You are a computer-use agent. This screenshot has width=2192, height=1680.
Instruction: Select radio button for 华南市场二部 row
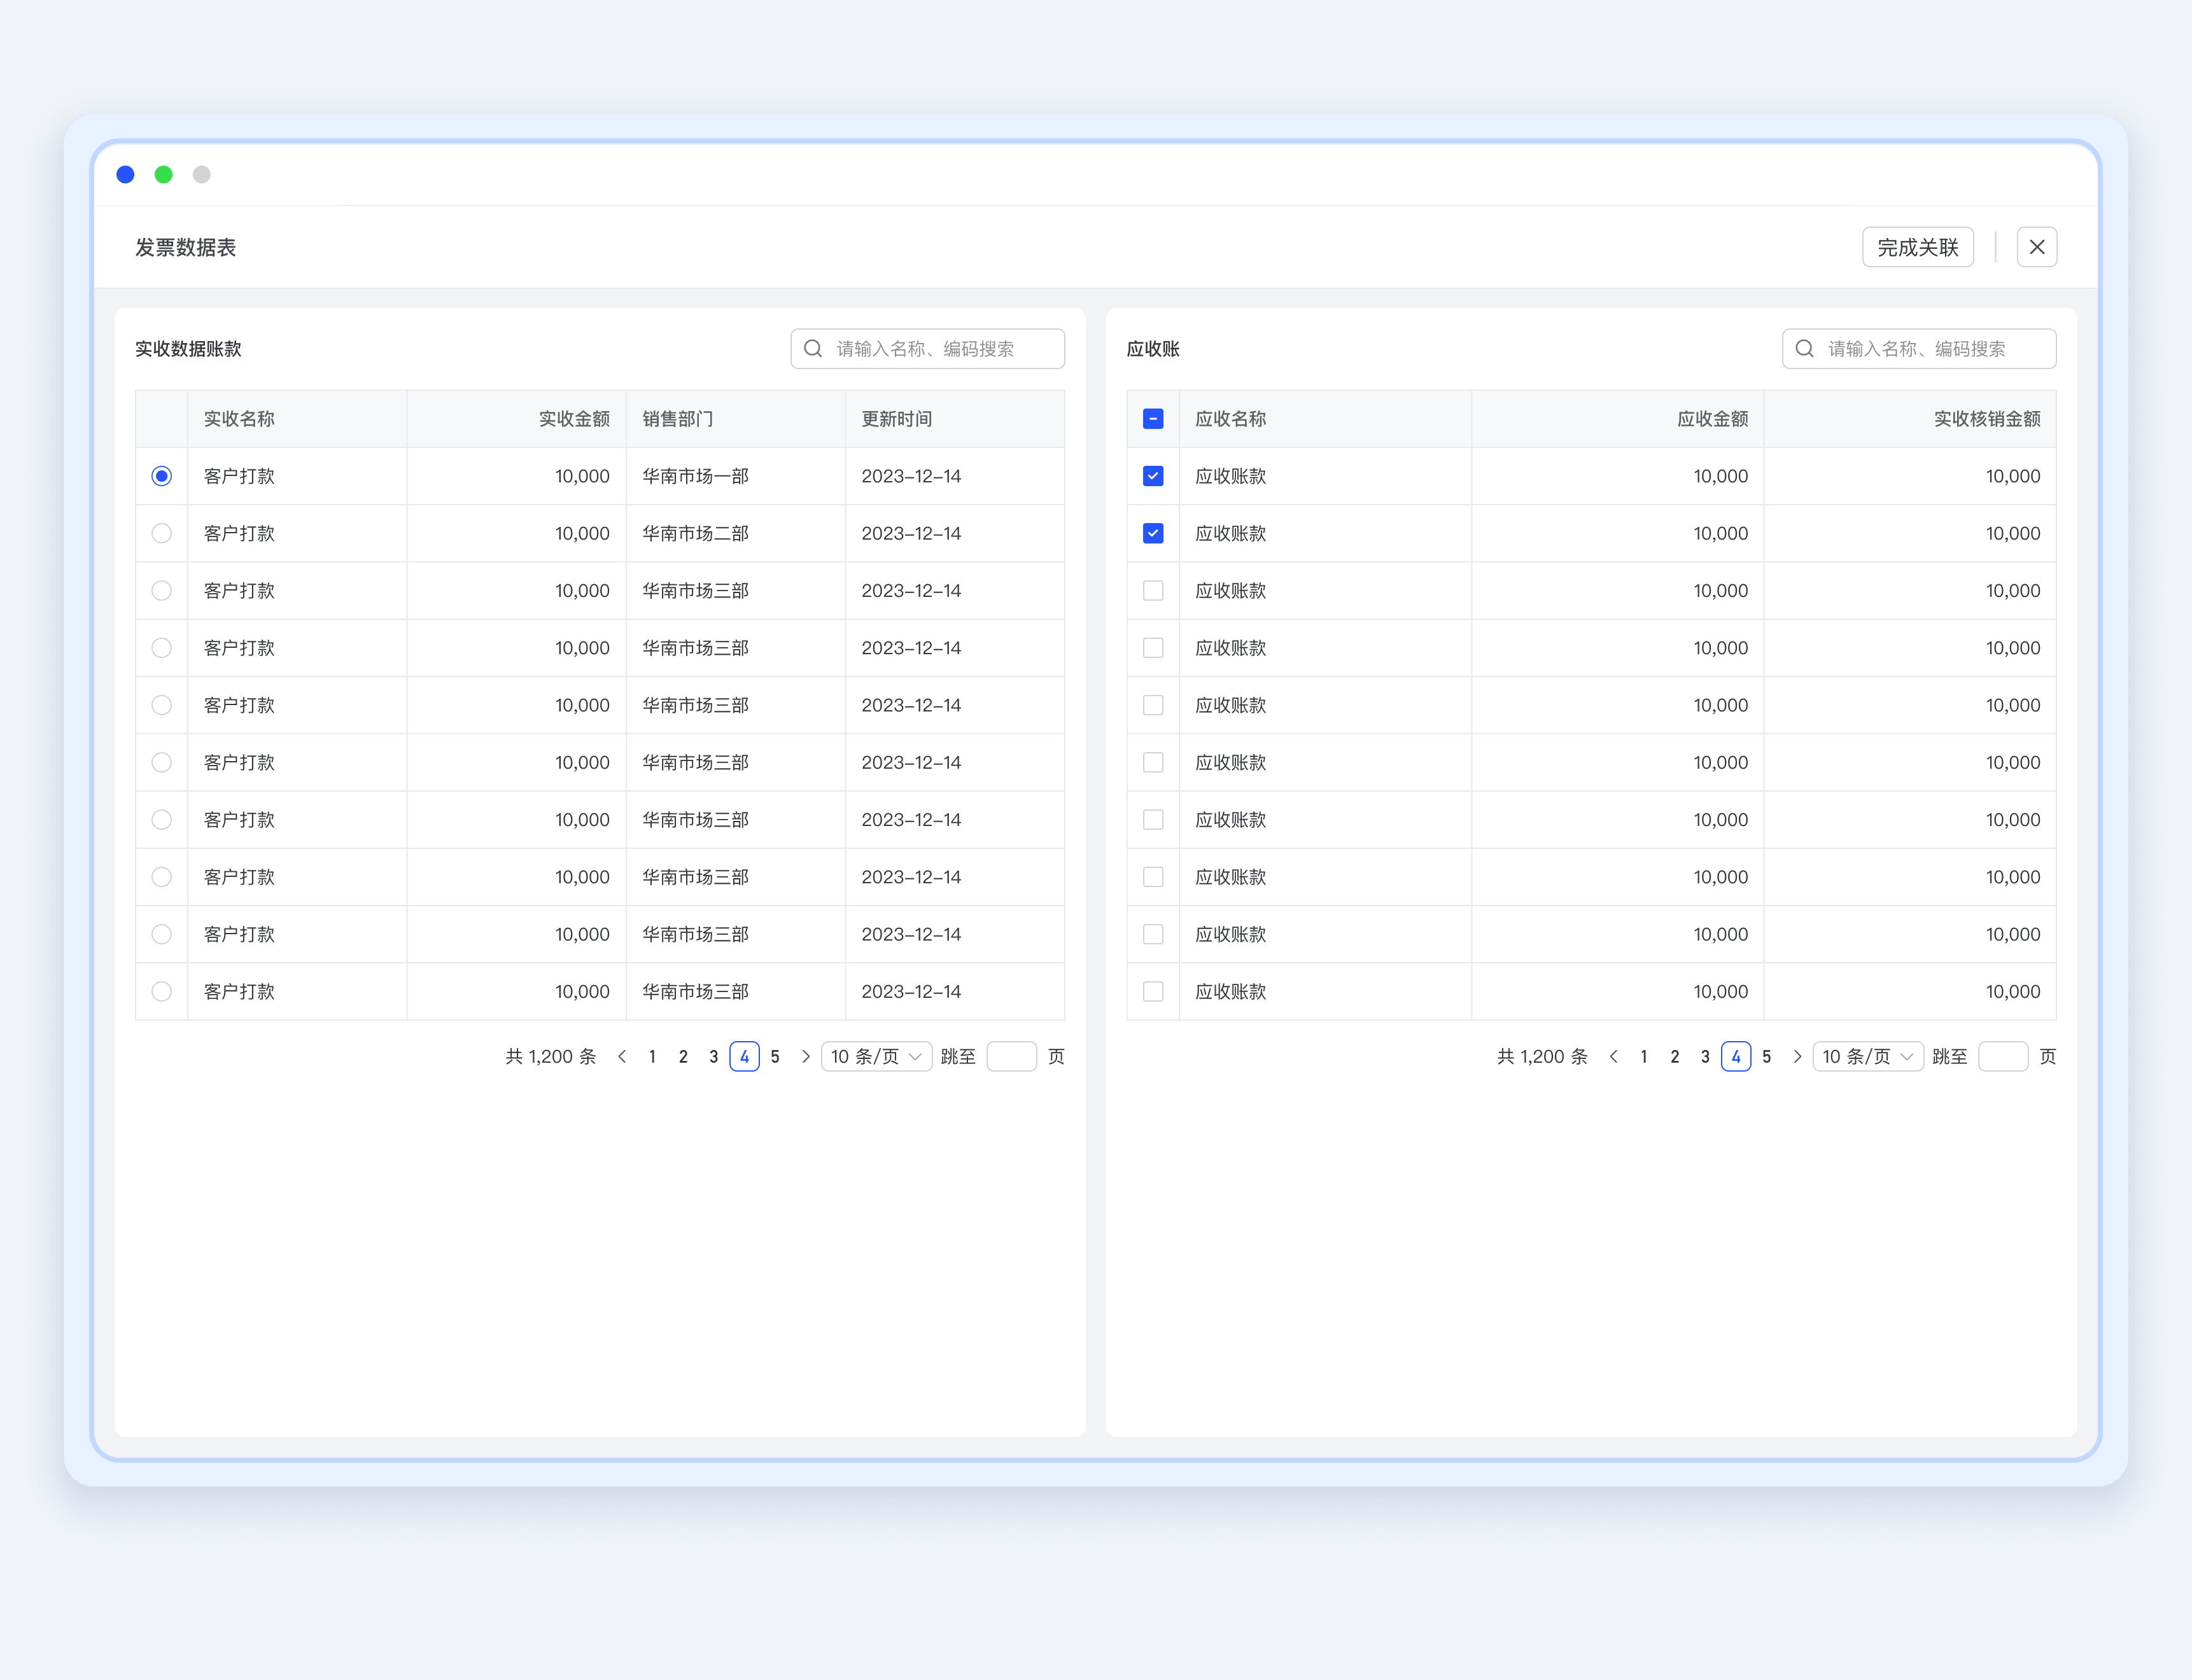(161, 533)
